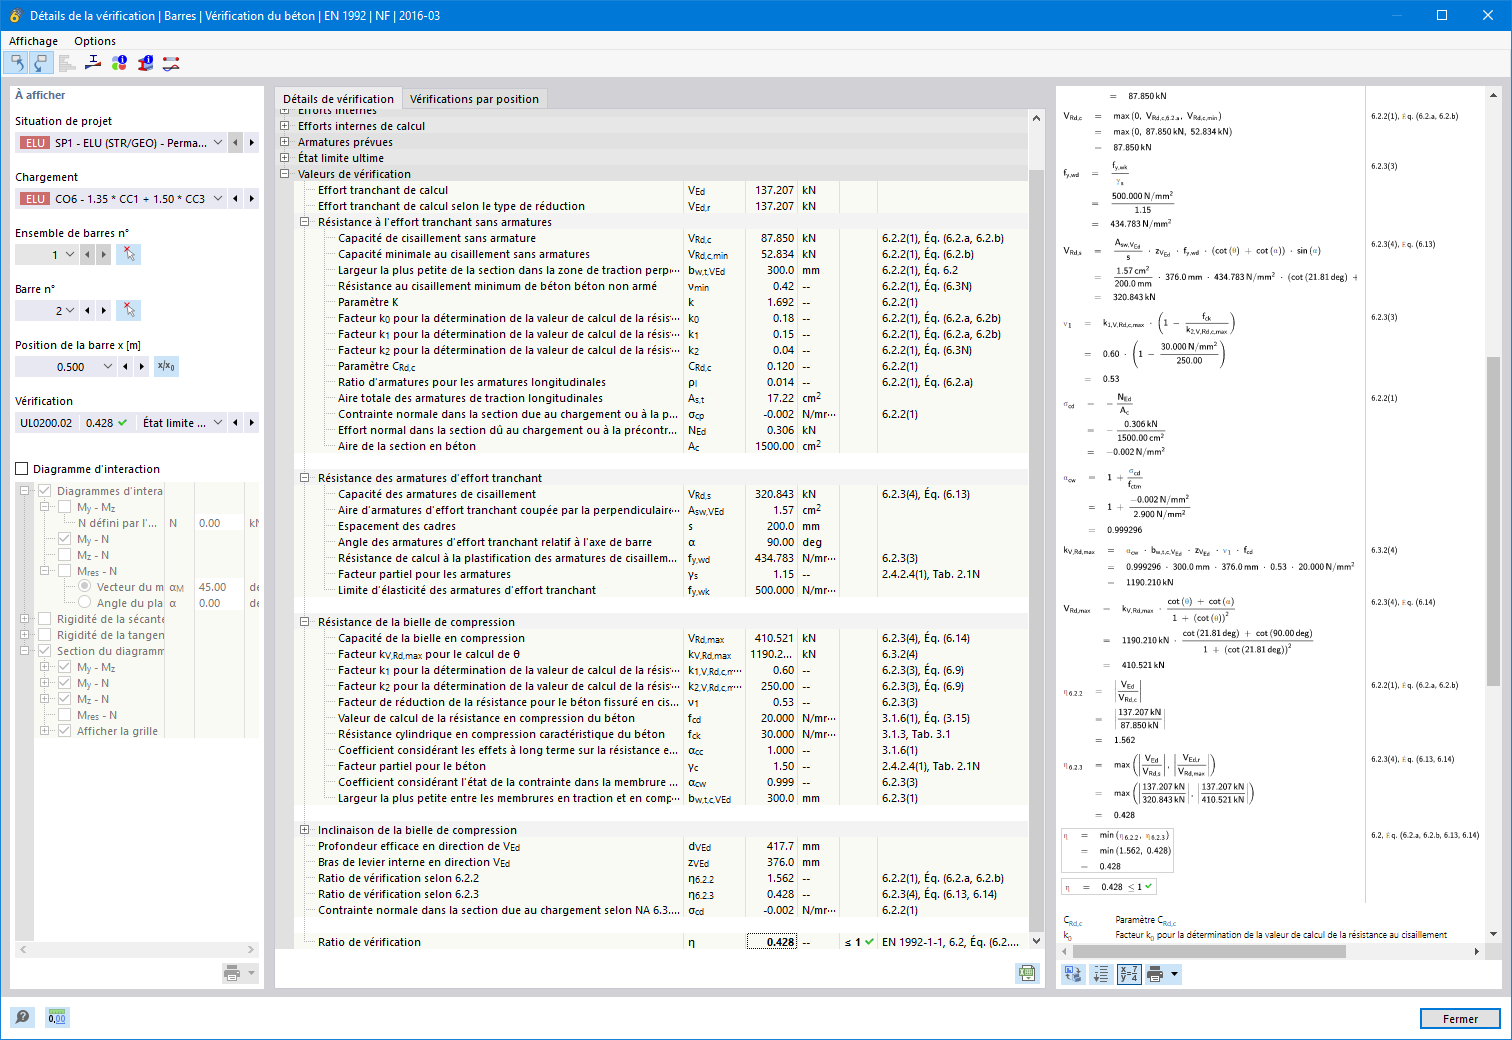Expand the Armatures prévues row
The width and height of the screenshot is (1512, 1040).
(x=285, y=142)
